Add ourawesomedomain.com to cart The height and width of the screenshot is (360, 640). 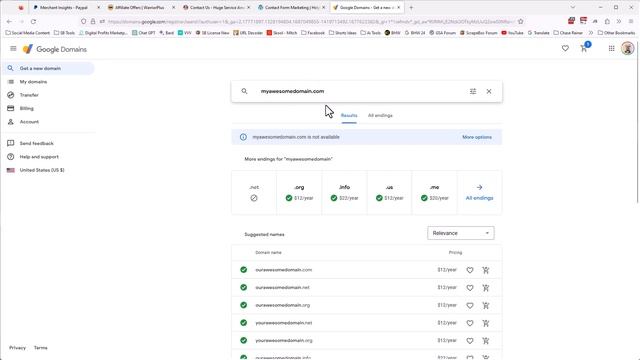pos(486,270)
